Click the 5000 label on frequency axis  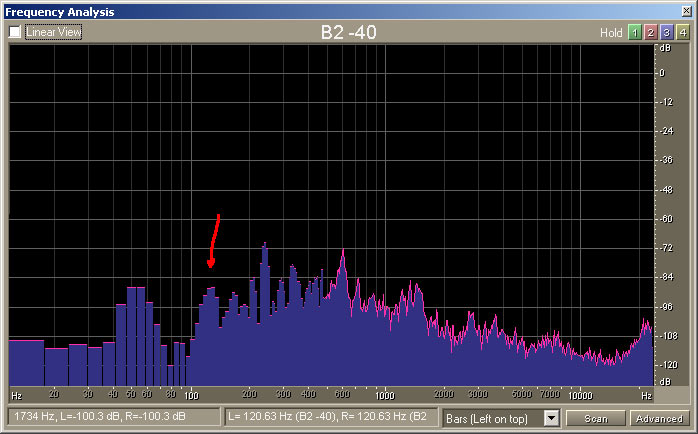coord(522,394)
